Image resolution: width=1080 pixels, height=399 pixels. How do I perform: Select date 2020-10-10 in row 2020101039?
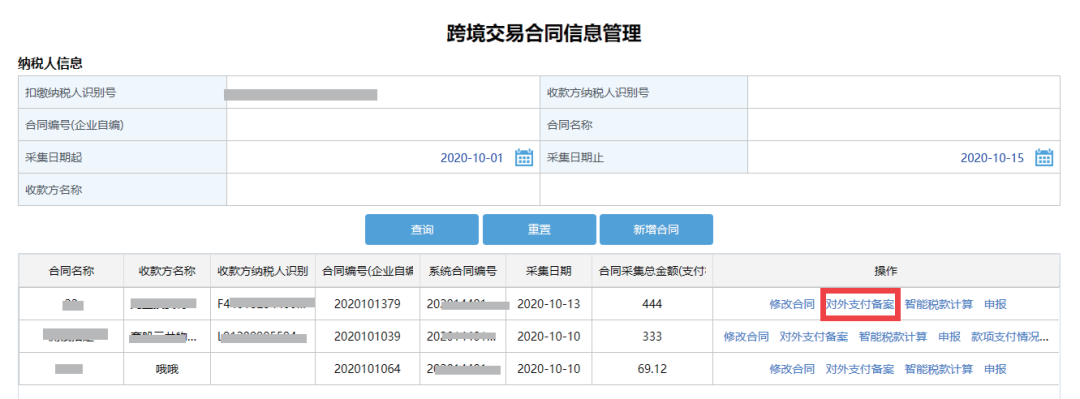[x=549, y=337]
